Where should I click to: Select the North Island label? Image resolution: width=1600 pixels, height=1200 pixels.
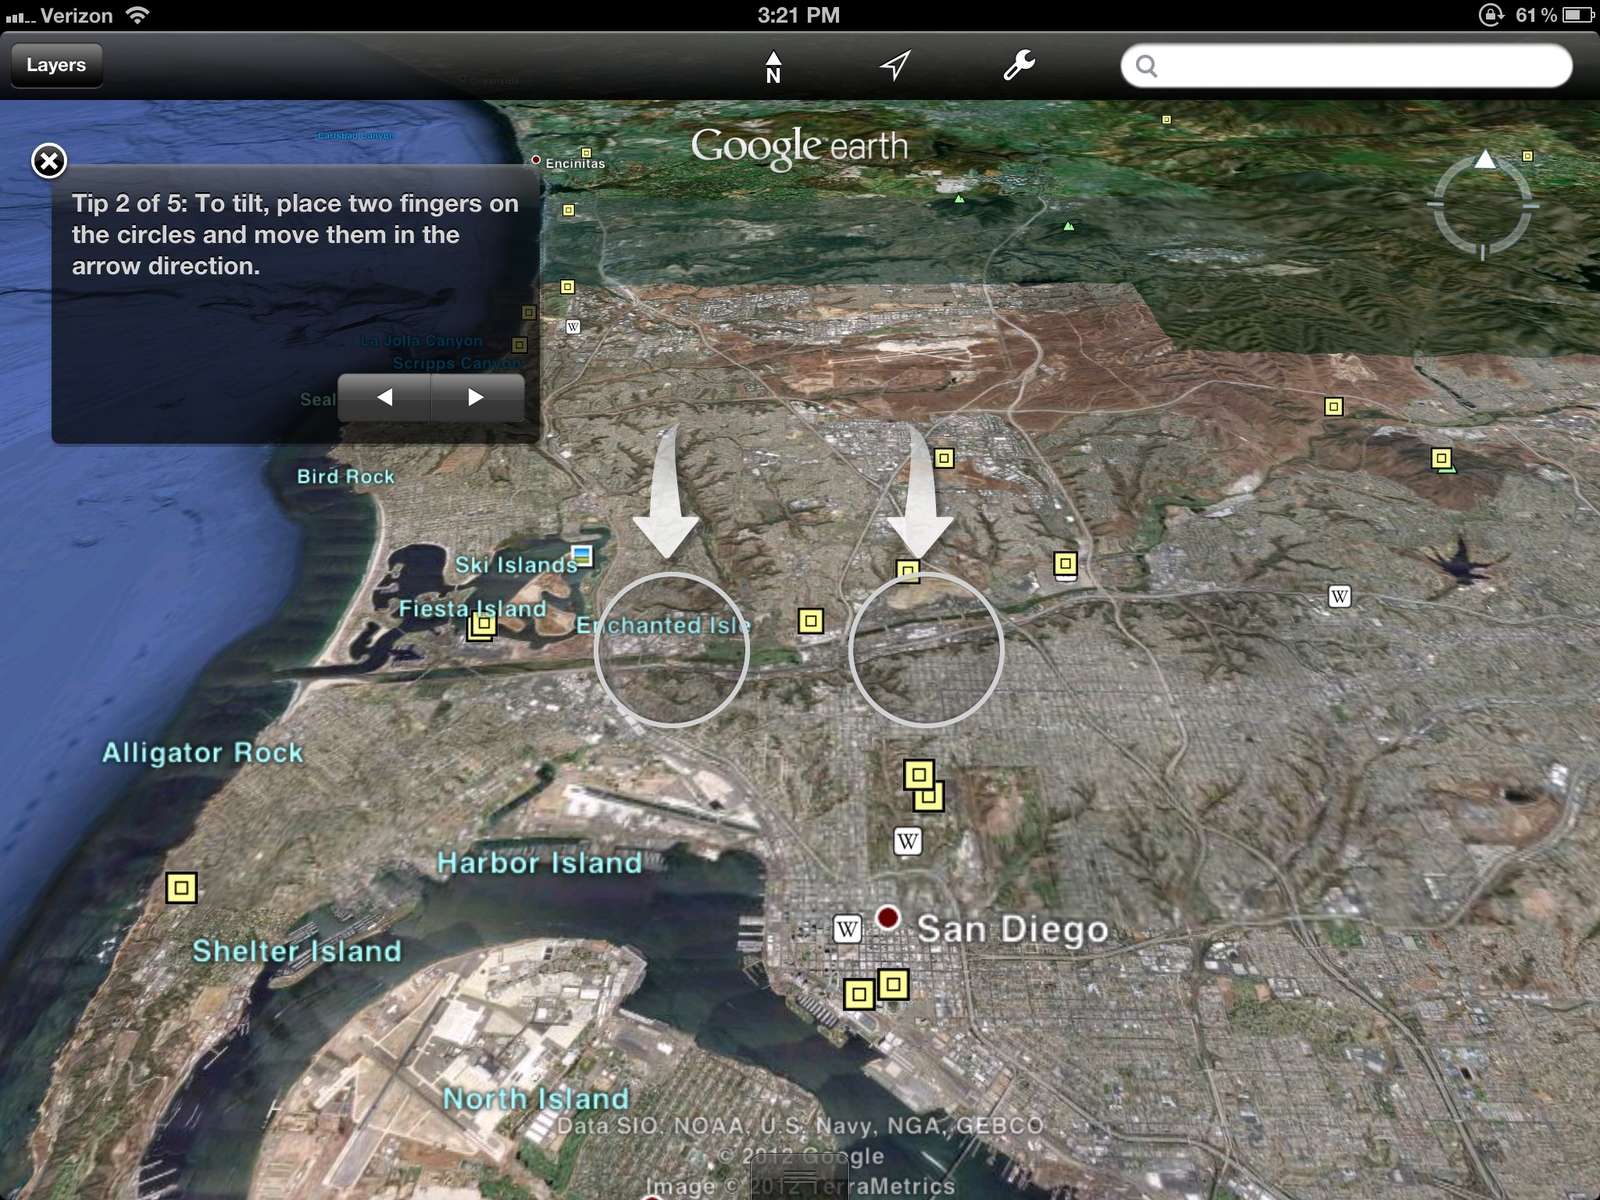(x=536, y=1099)
